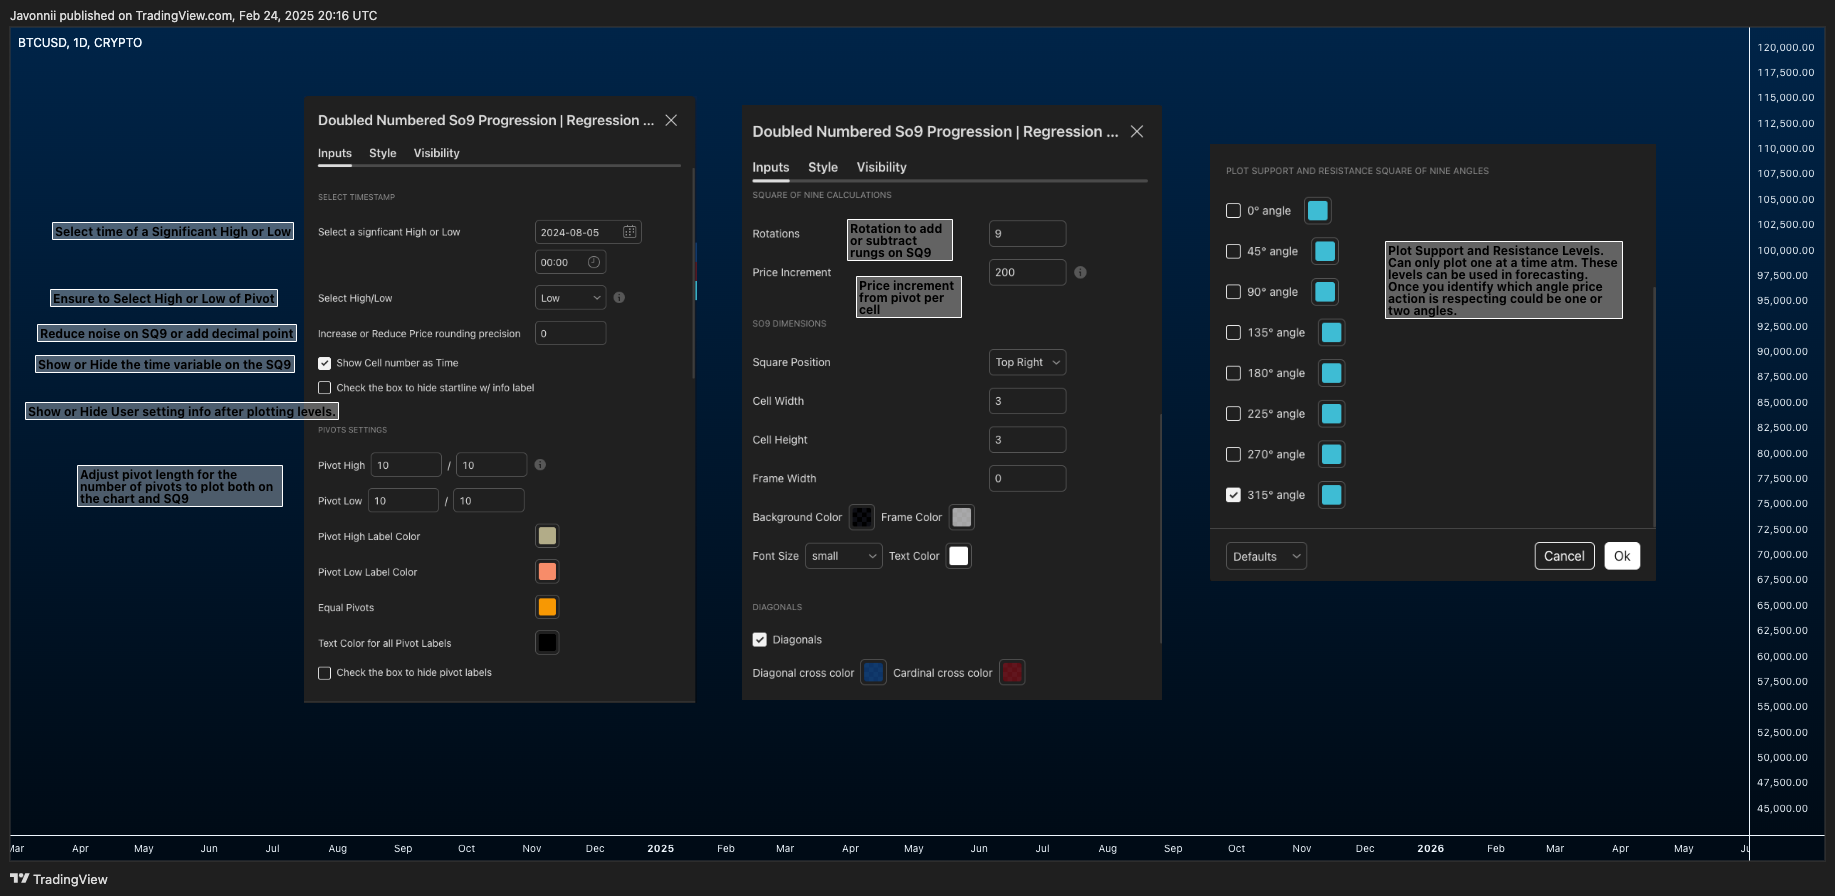Click info icon beside Select High/Low
1835x896 pixels.
(619, 298)
